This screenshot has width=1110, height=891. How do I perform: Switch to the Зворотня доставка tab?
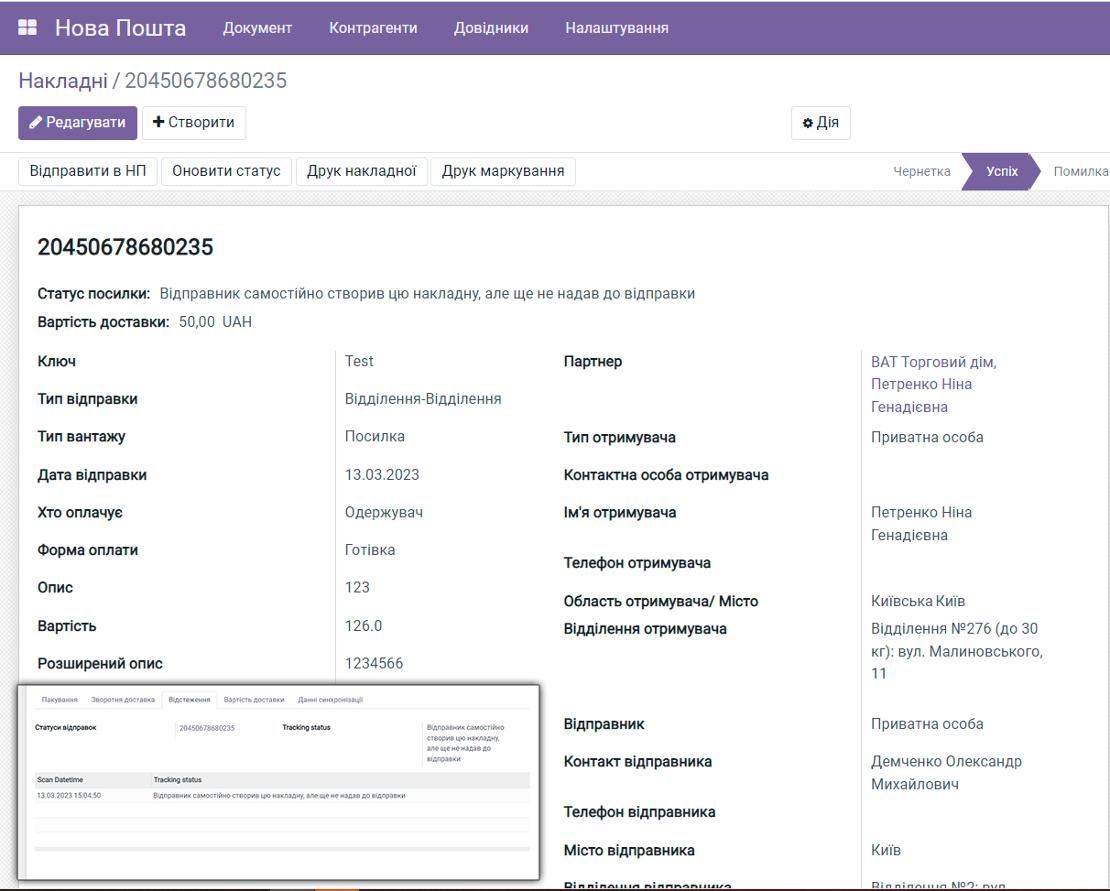(x=122, y=700)
